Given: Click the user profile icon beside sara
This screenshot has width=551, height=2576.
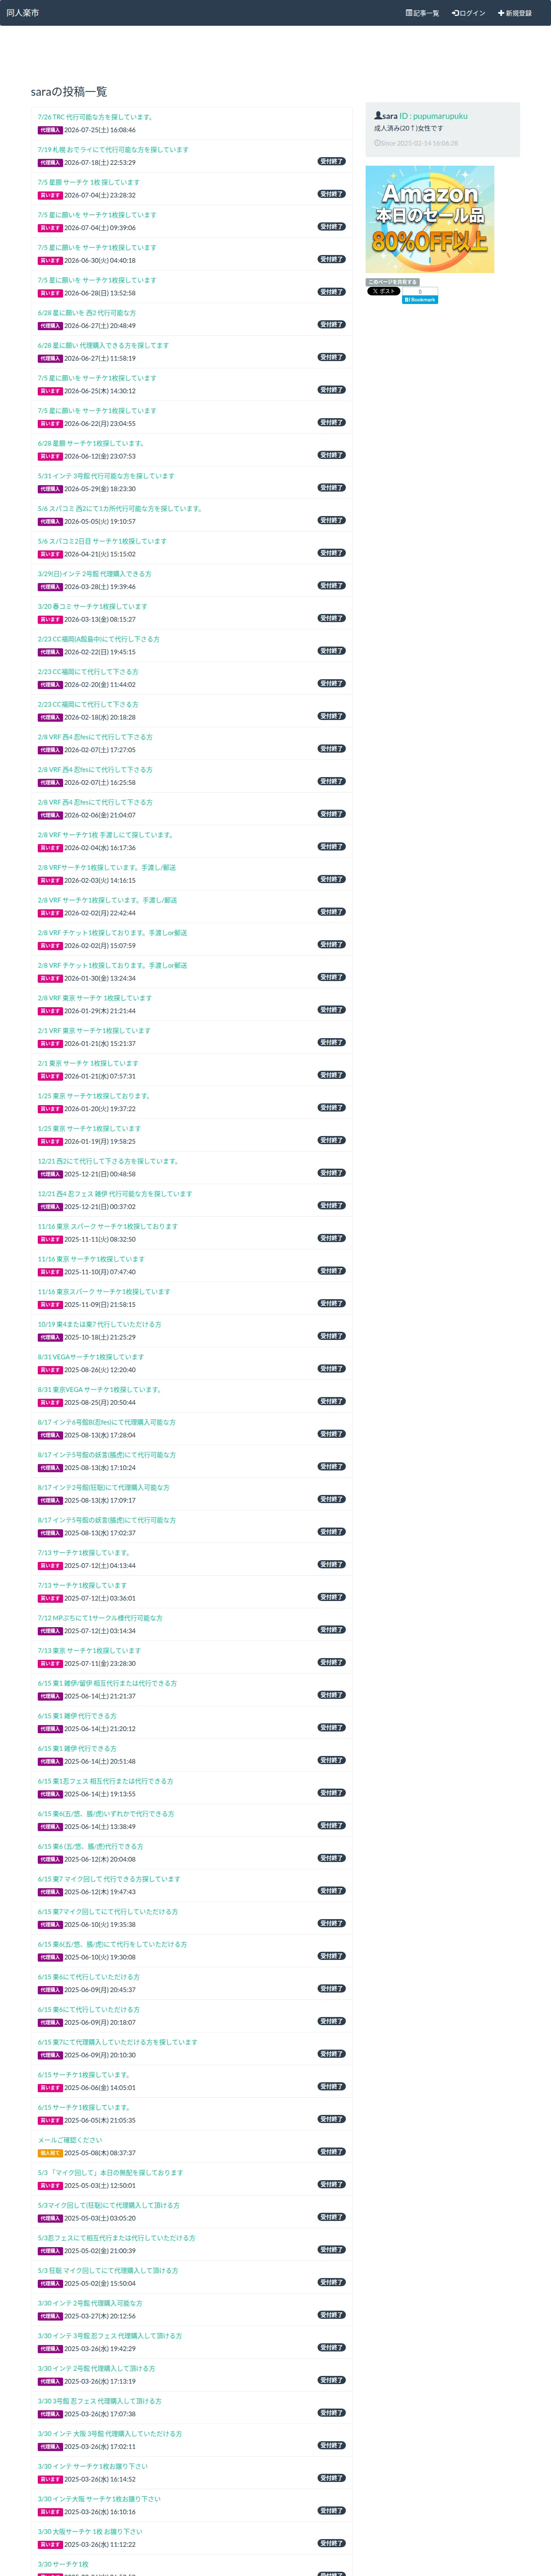Looking at the screenshot, I should click(378, 116).
